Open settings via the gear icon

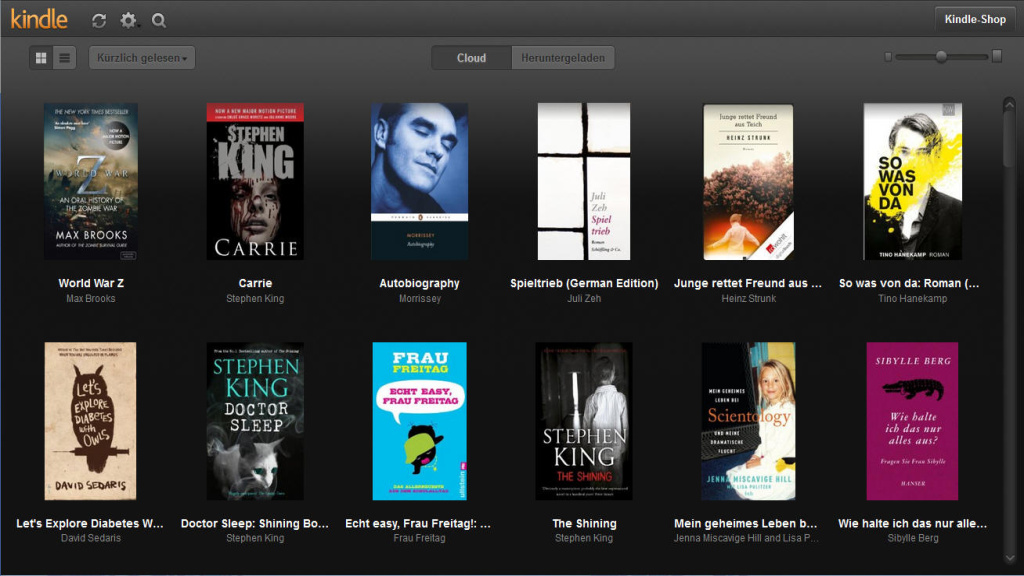point(129,21)
